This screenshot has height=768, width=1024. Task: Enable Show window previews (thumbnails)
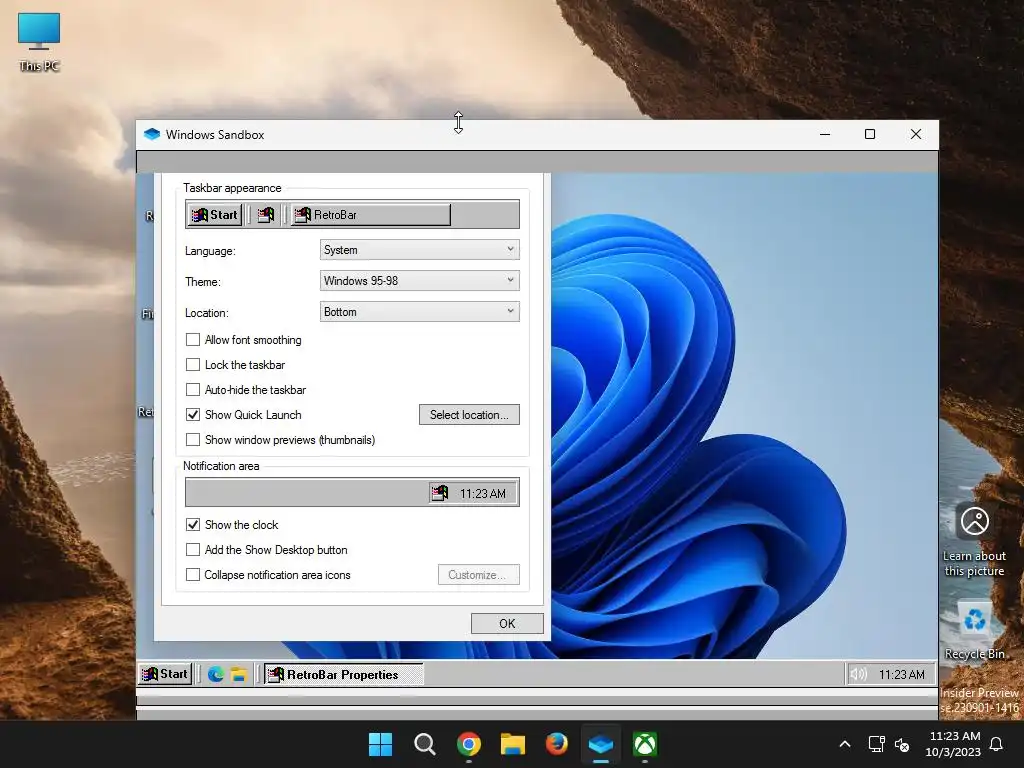tap(193, 440)
